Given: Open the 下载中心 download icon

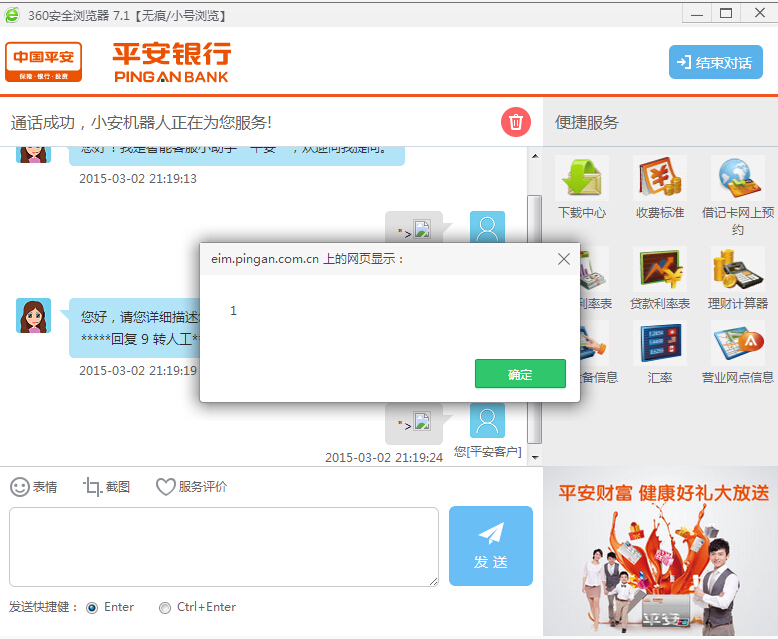Looking at the screenshot, I should [x=582, y=178].
